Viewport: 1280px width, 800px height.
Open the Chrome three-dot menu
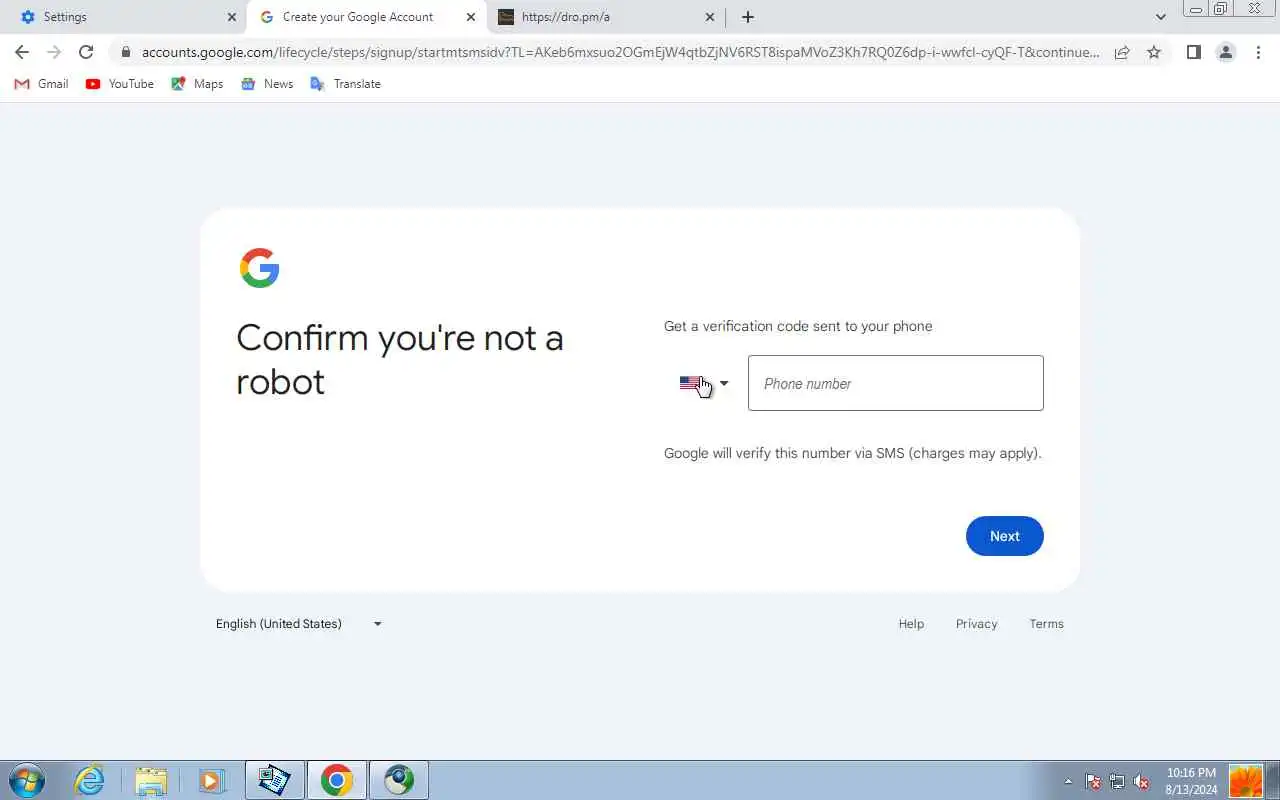[x=1258, y=52]
